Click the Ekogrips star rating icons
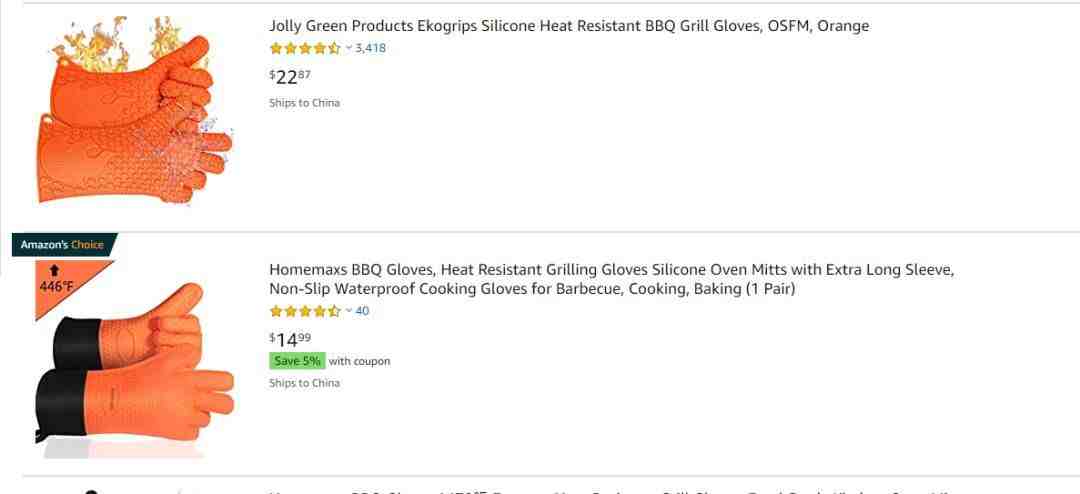Viewport: 1080px width, 494px height. (x=304, y=48)
